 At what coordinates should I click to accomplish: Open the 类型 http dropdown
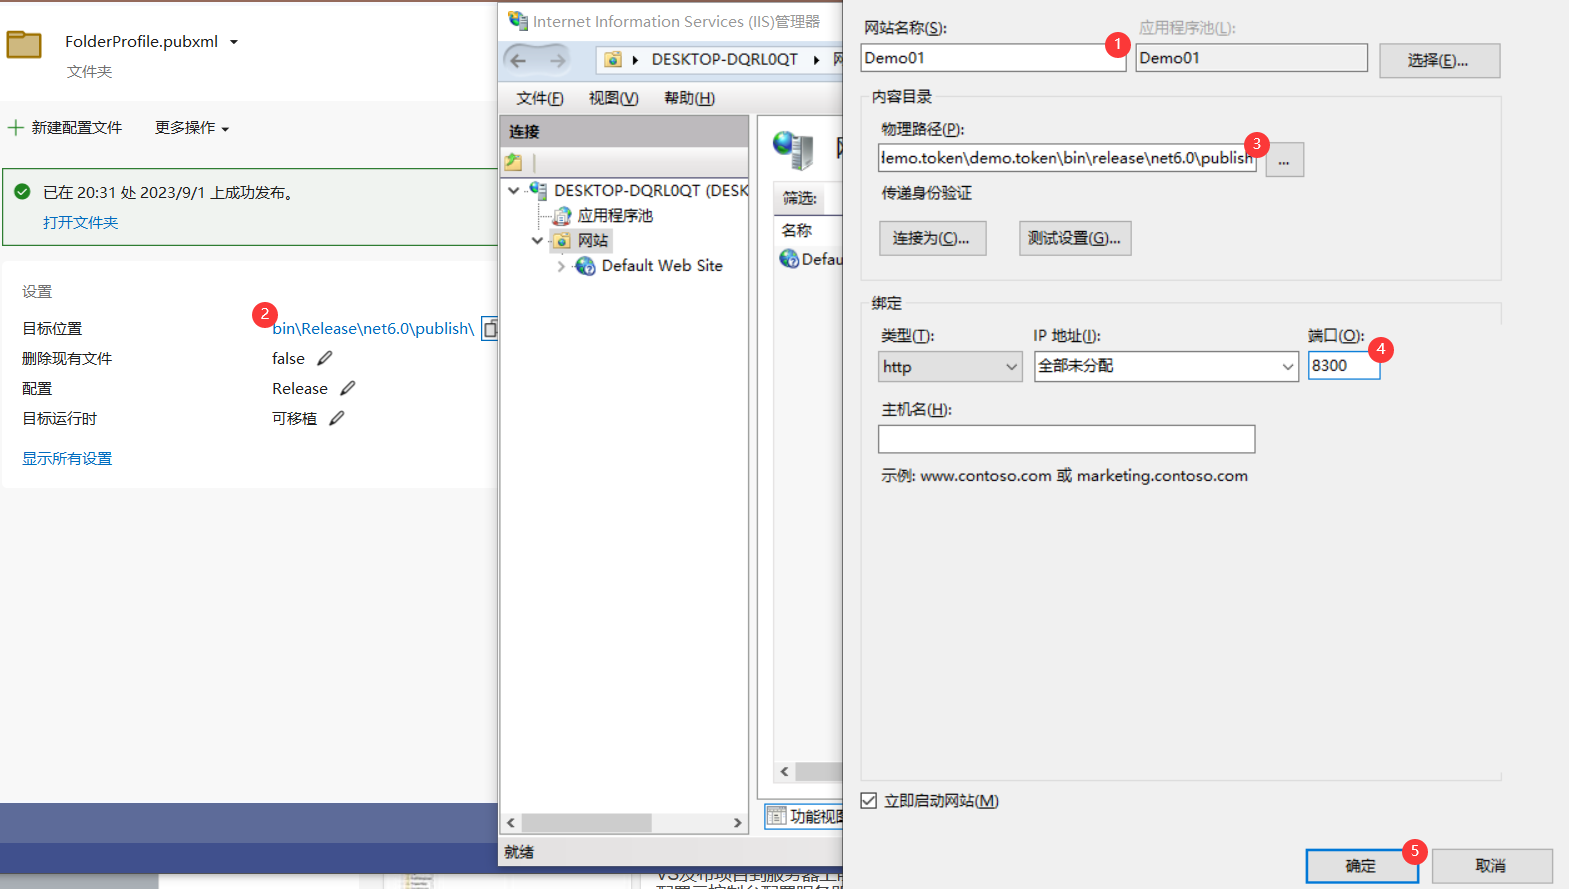point(950,367)
